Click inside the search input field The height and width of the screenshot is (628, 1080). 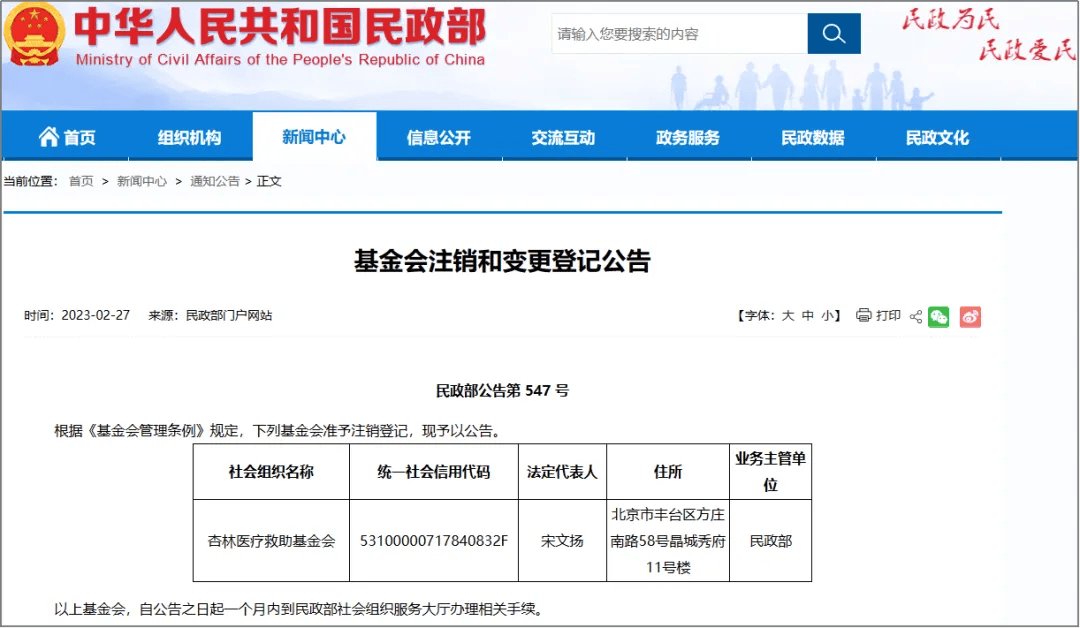coord(670,33)
